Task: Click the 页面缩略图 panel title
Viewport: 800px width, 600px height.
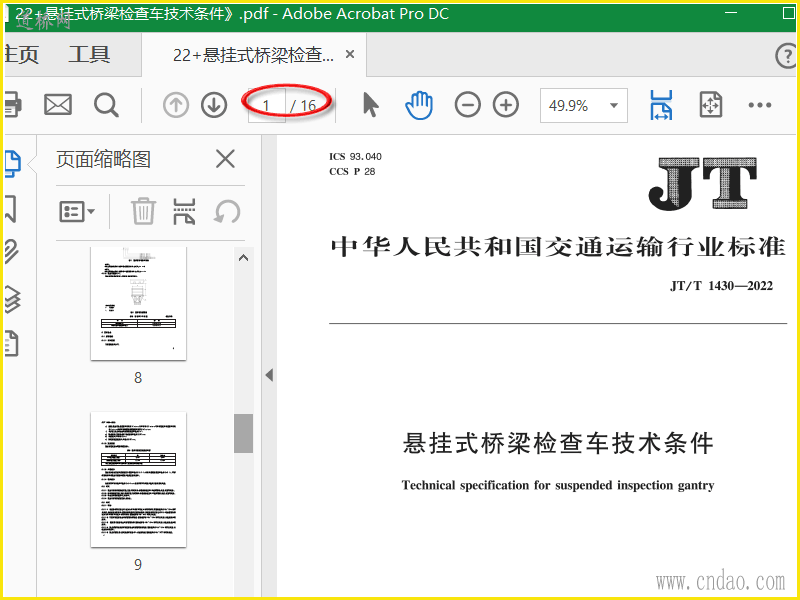Action: click(104, 159)
